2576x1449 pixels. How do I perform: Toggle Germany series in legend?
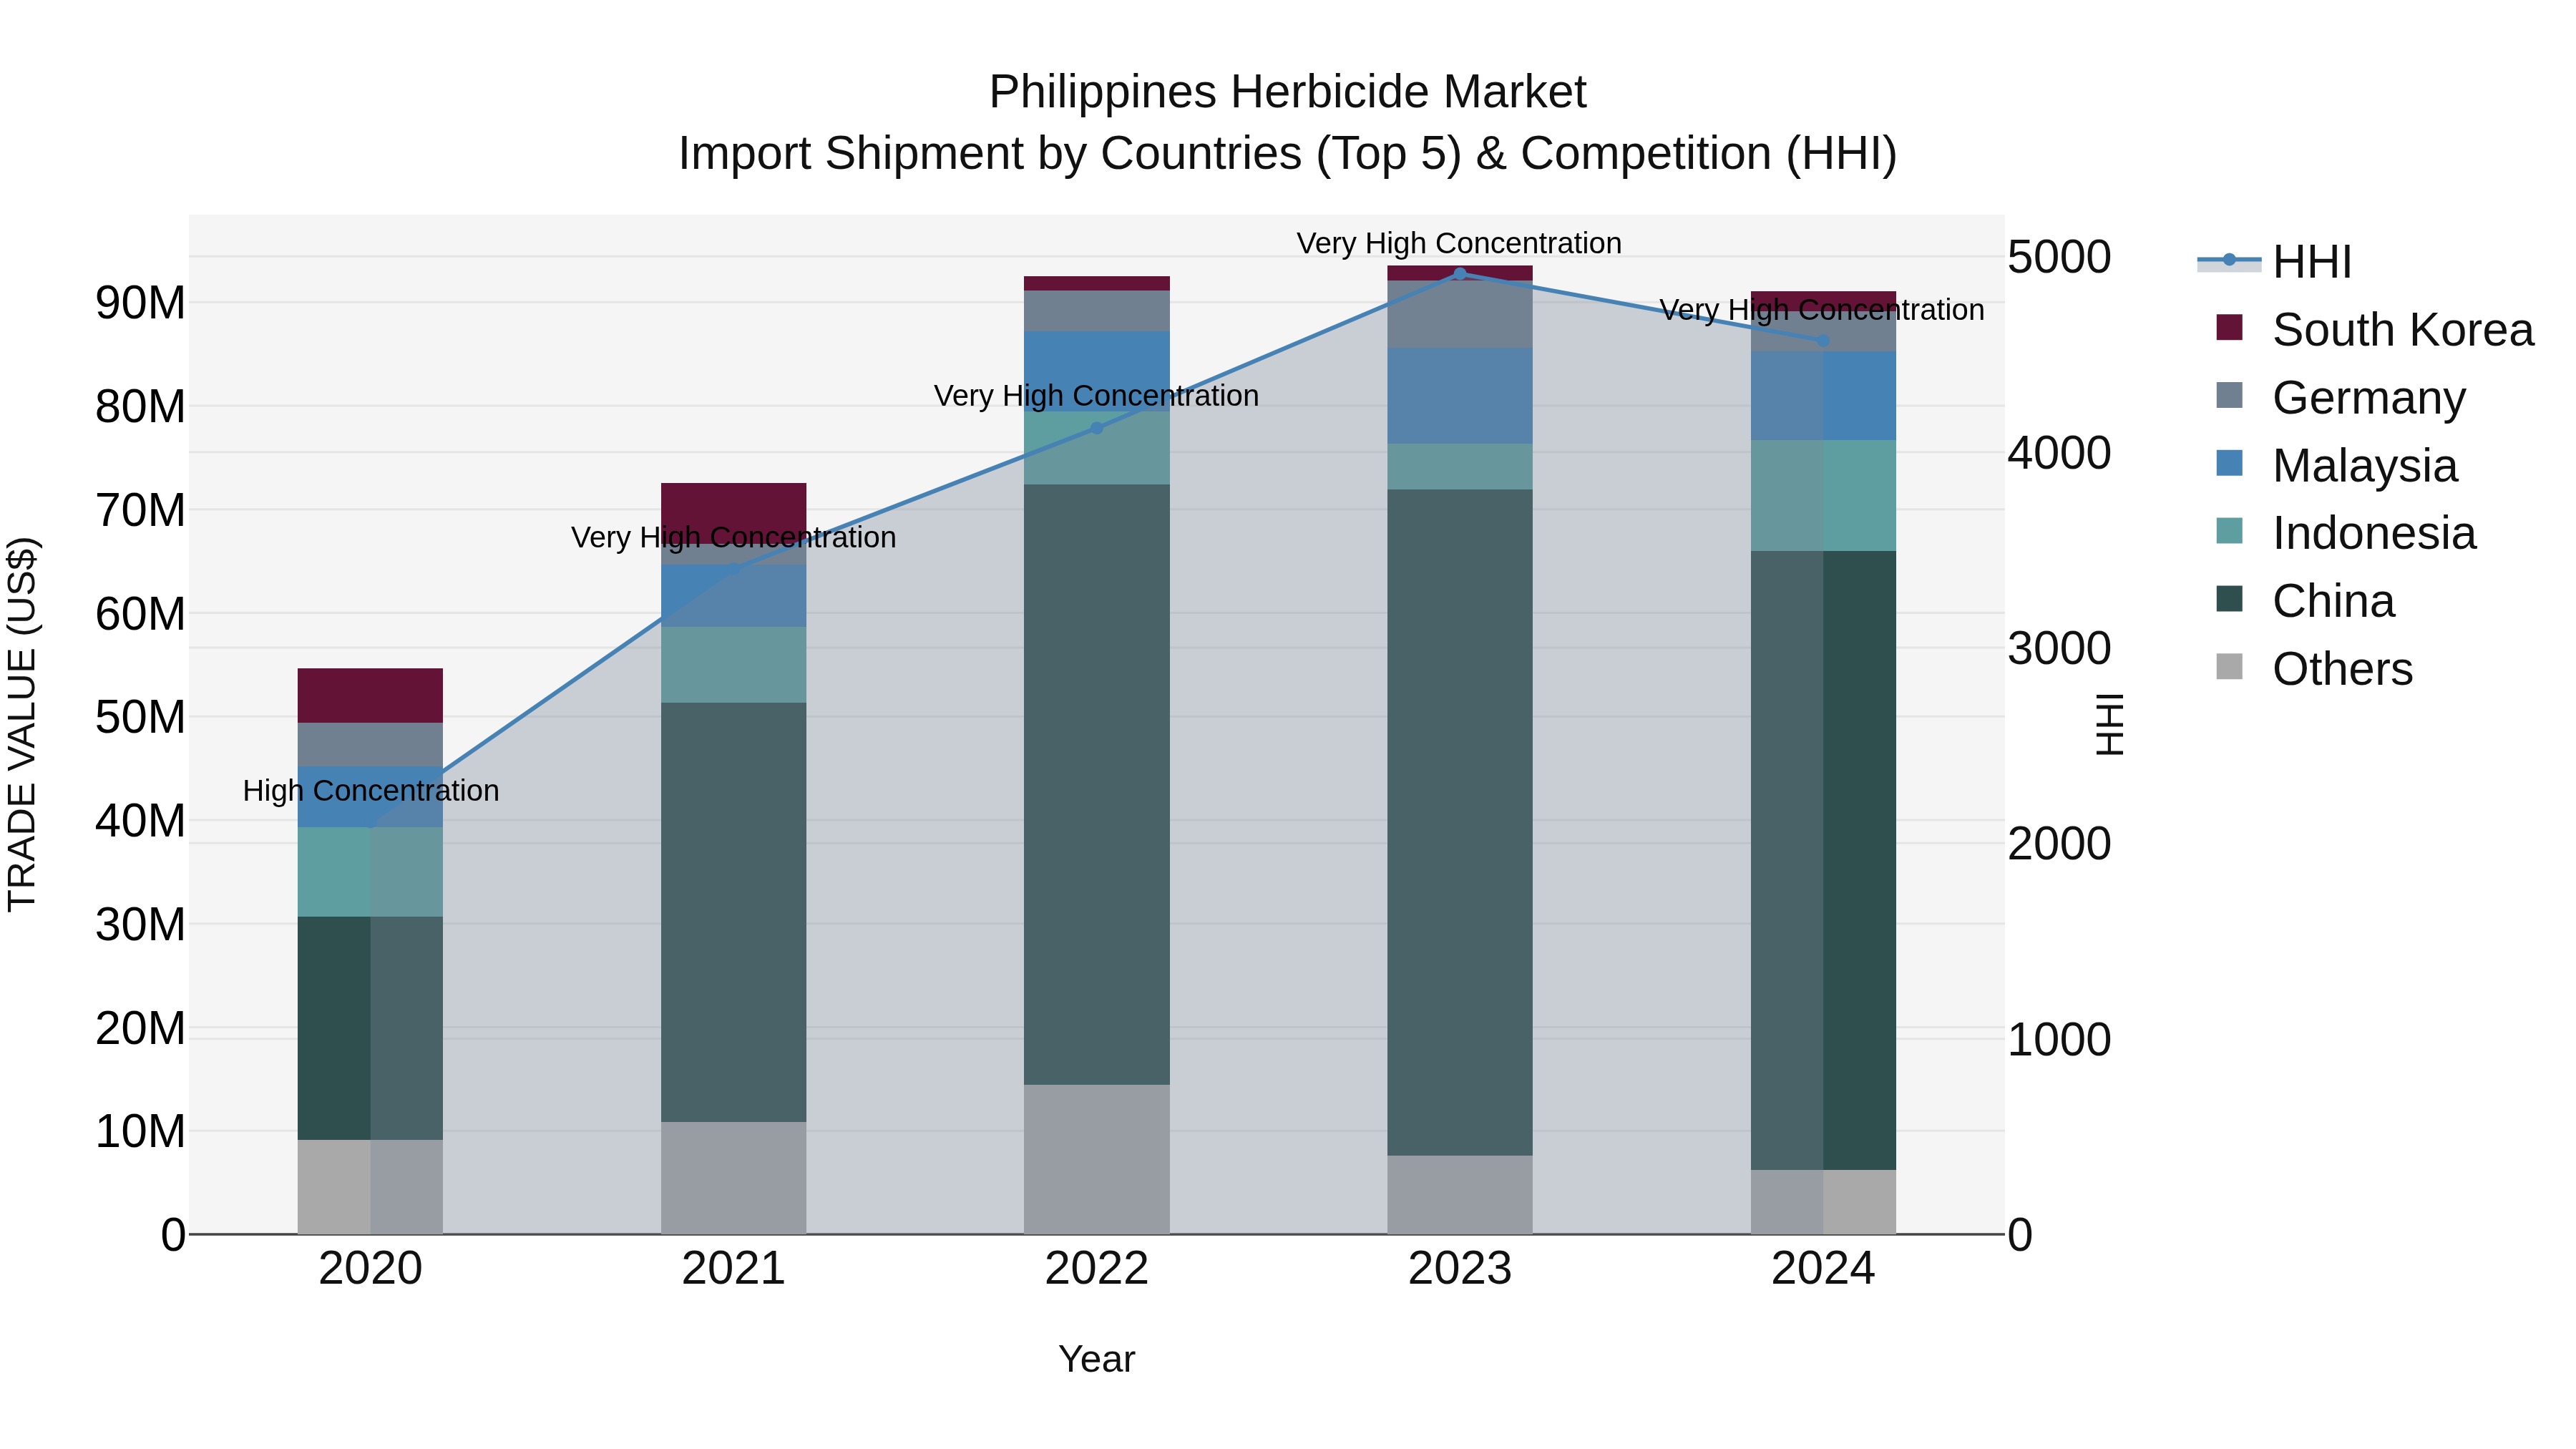coord(2340,398)
